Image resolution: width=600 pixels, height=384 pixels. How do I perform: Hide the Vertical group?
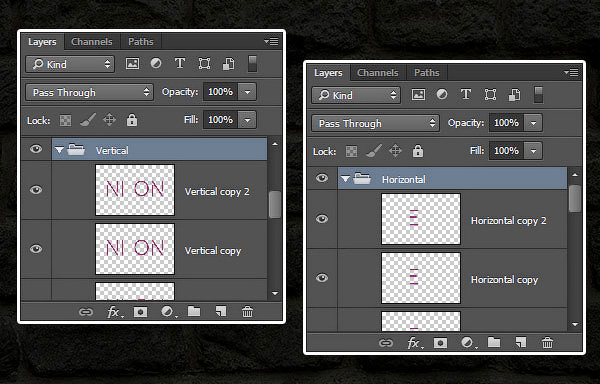36,148
